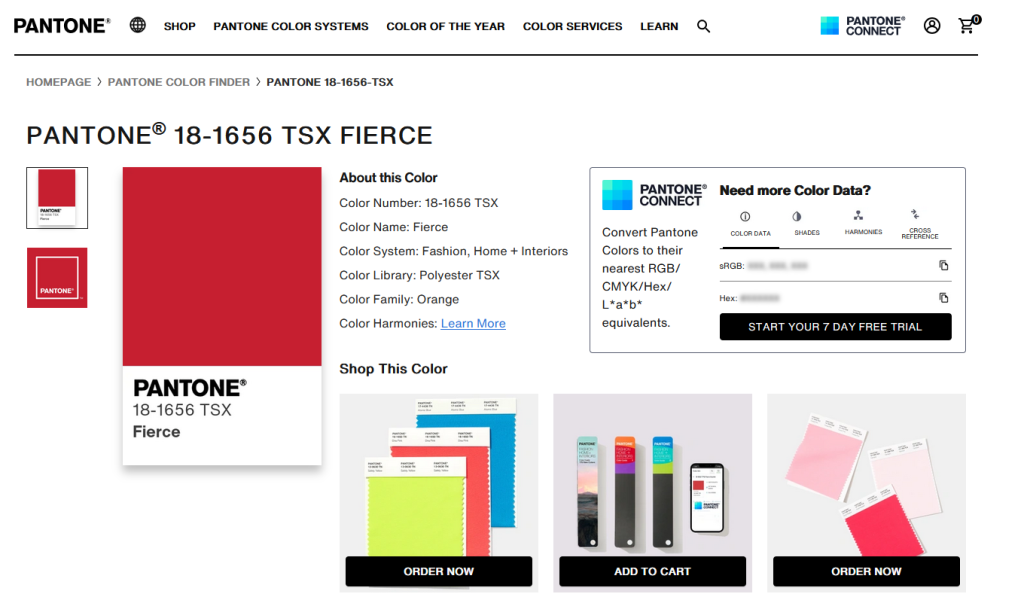Open the user account profile icon
This screenshot has height=597, width=1024.
point(932,26)
